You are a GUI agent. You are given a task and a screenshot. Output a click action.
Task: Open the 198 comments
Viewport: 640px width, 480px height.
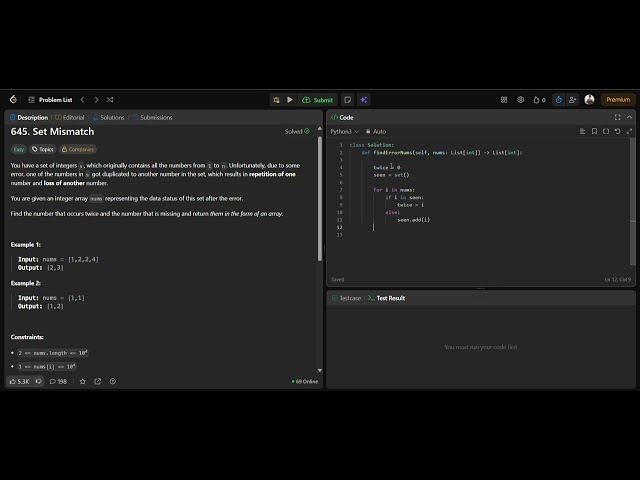pyautogui.click(x=58, y=382)
